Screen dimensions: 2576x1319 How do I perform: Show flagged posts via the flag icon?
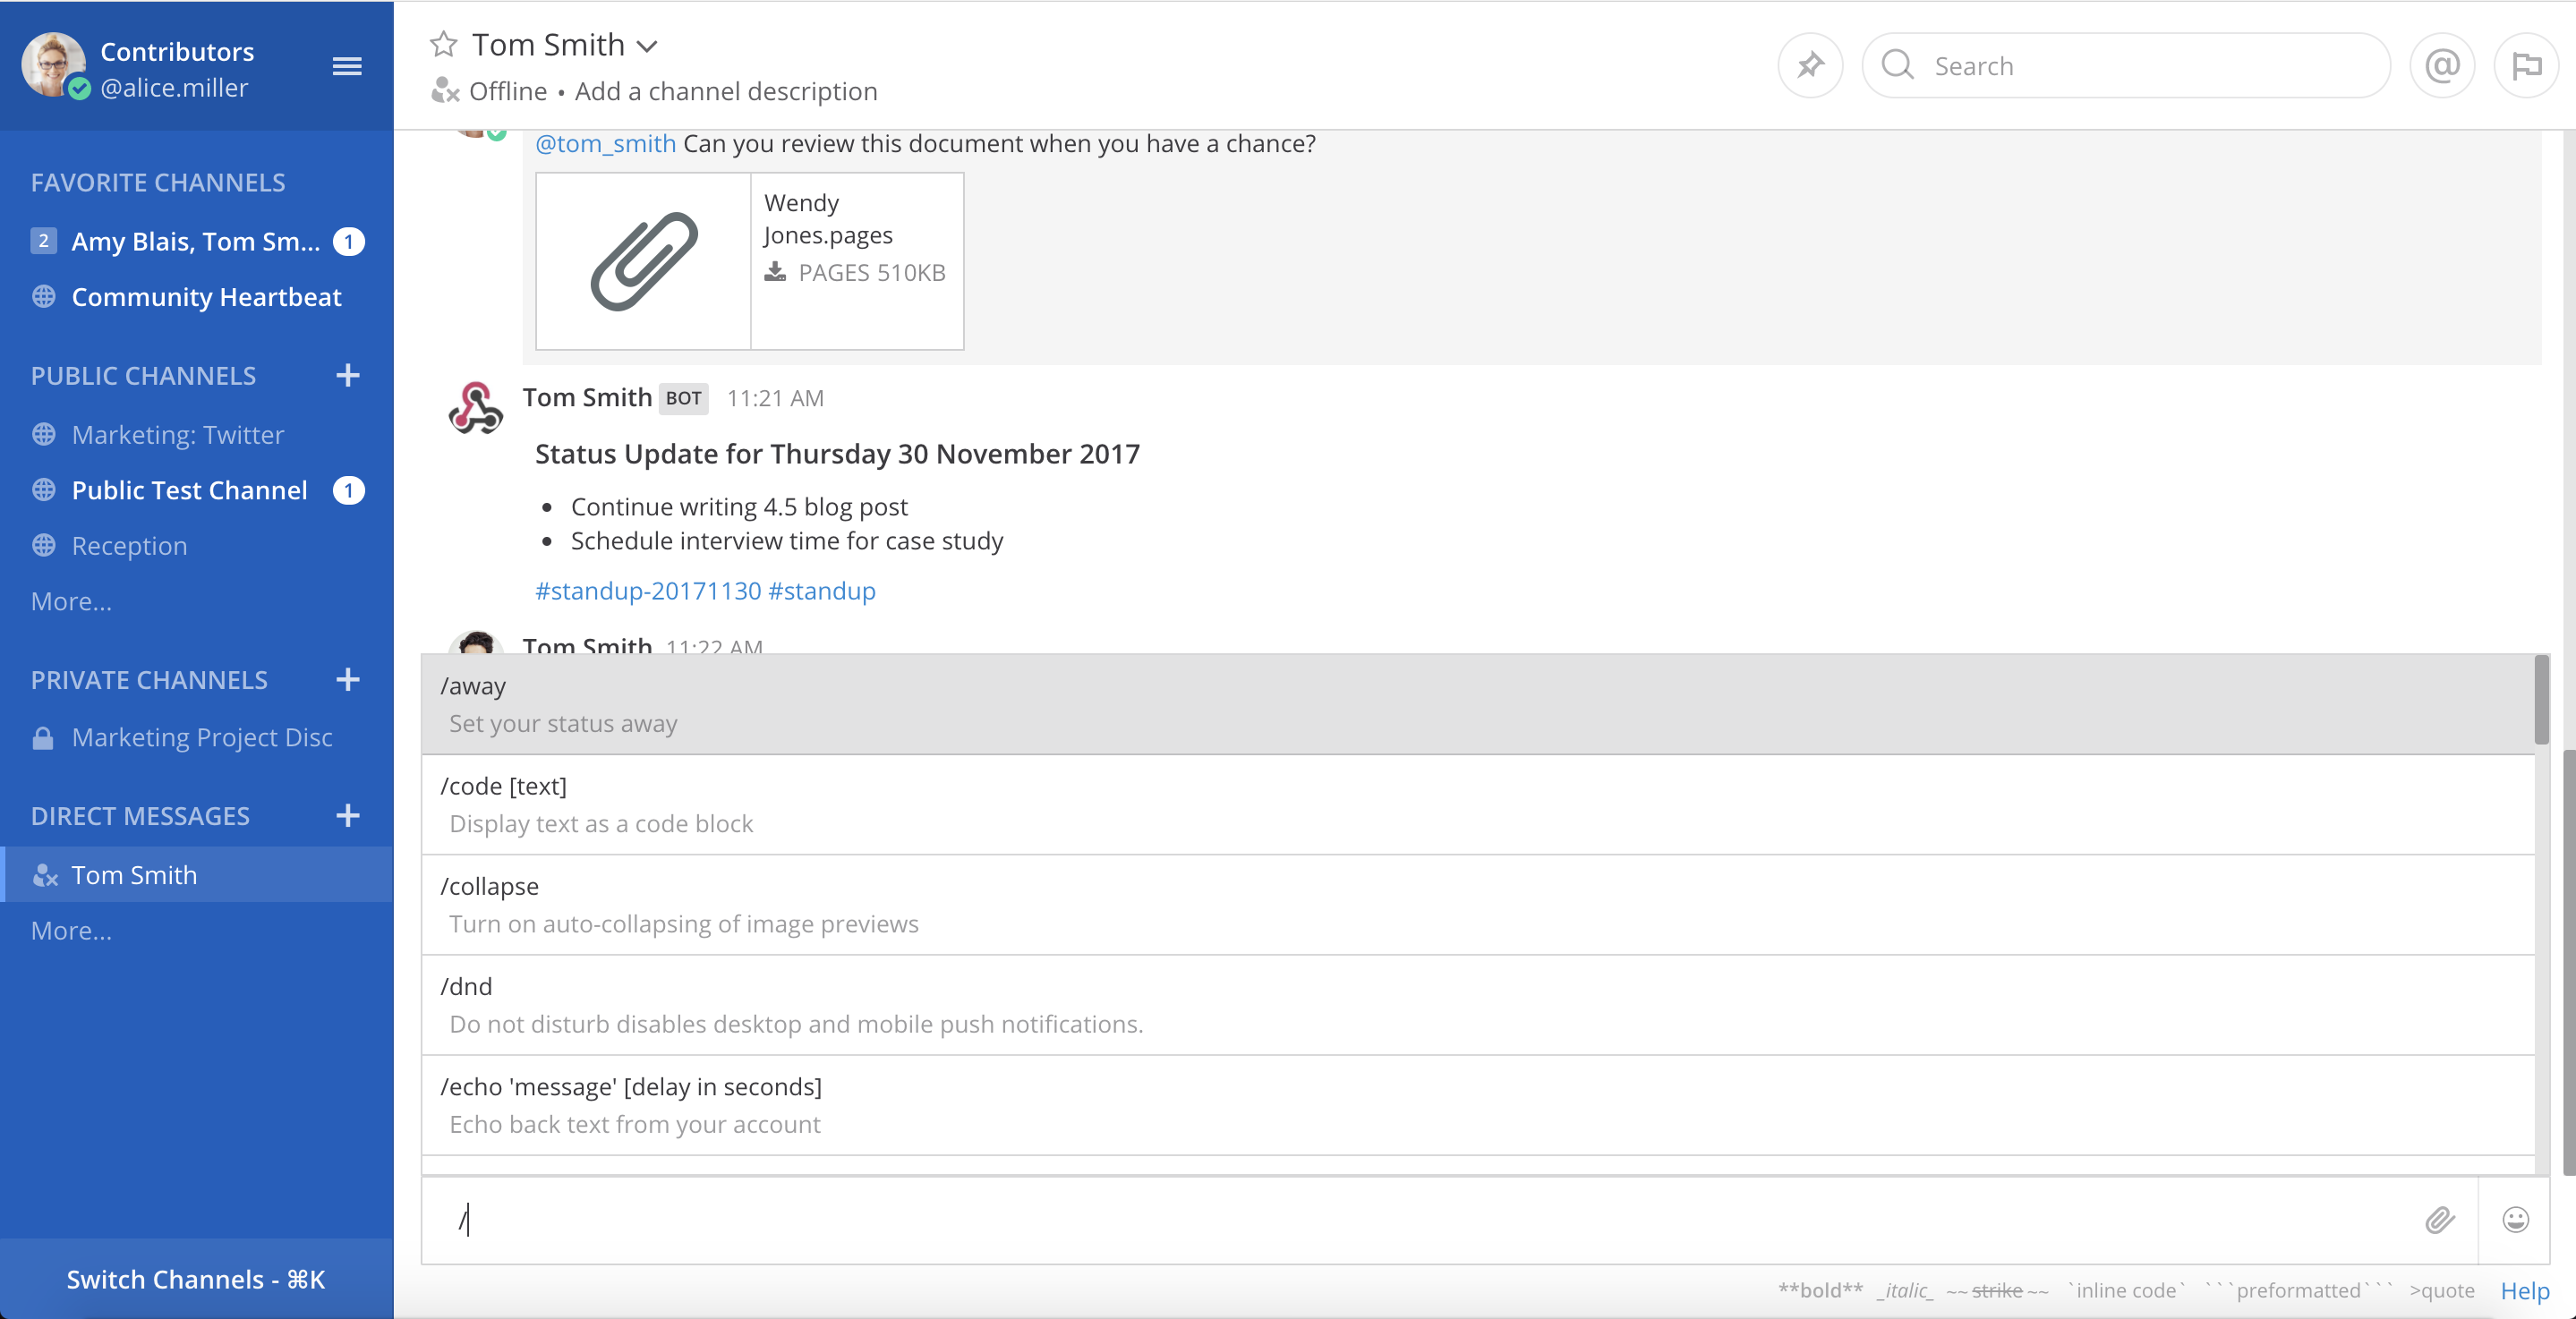coord(2525,66)
